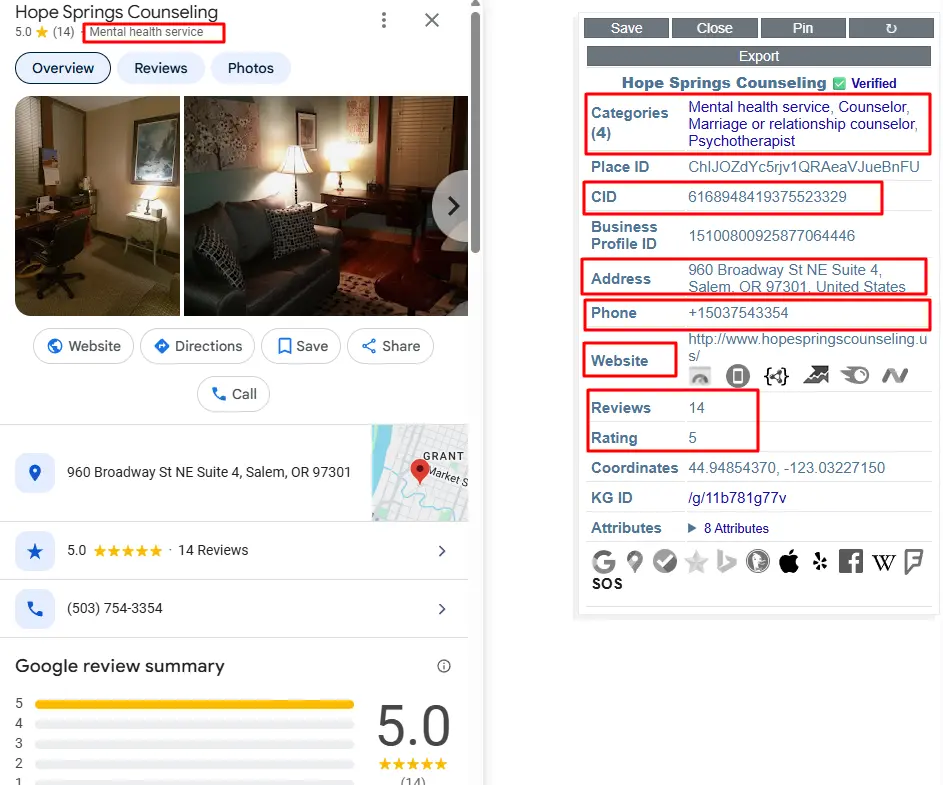This screenshot has height=785, width=943.
Task: Click the 5-star rating bar
Action: click(x=194, y=704)
